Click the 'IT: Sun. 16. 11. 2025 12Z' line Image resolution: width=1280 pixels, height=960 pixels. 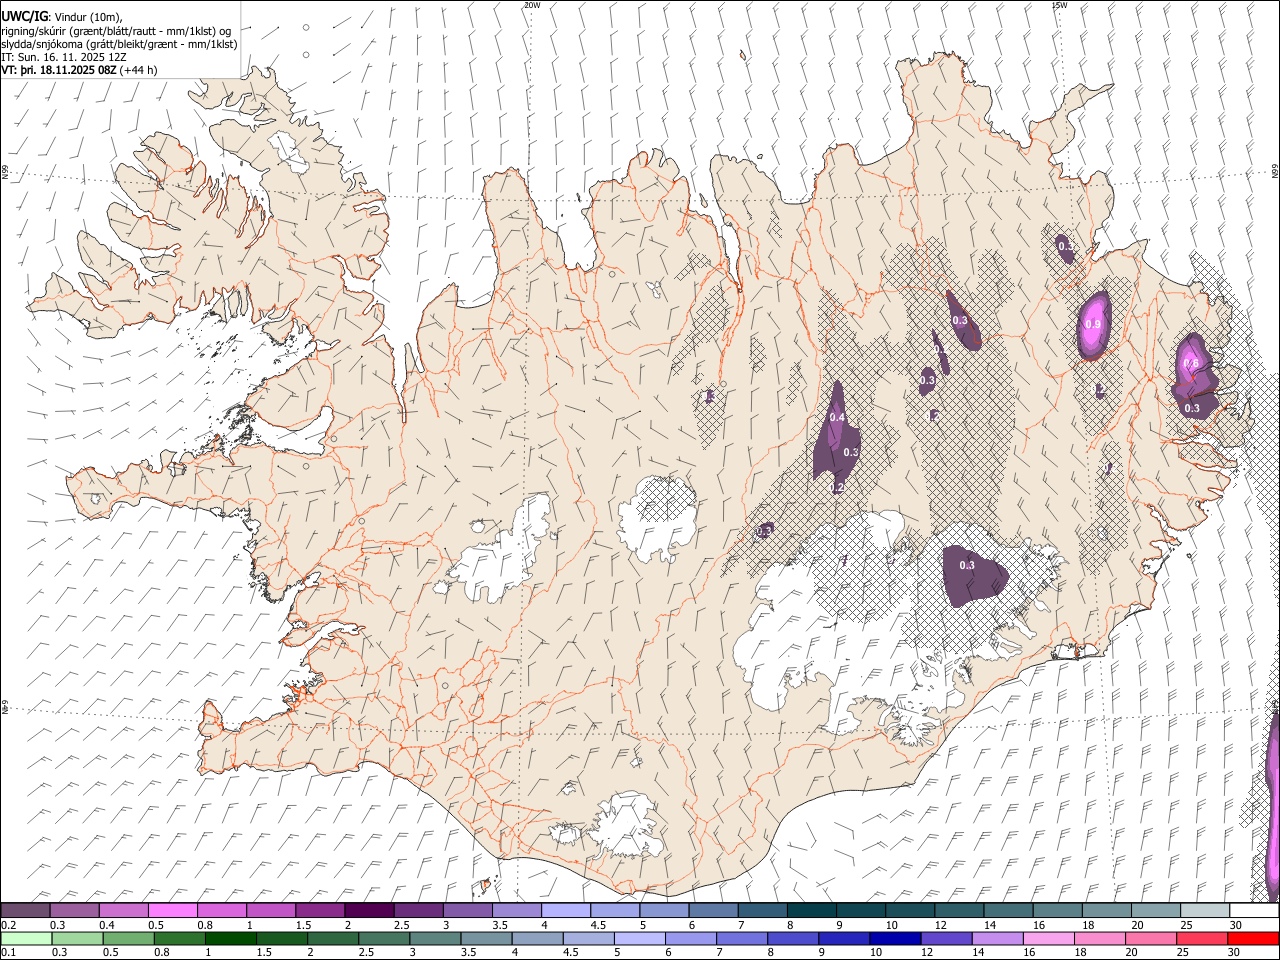pos(64,58)
